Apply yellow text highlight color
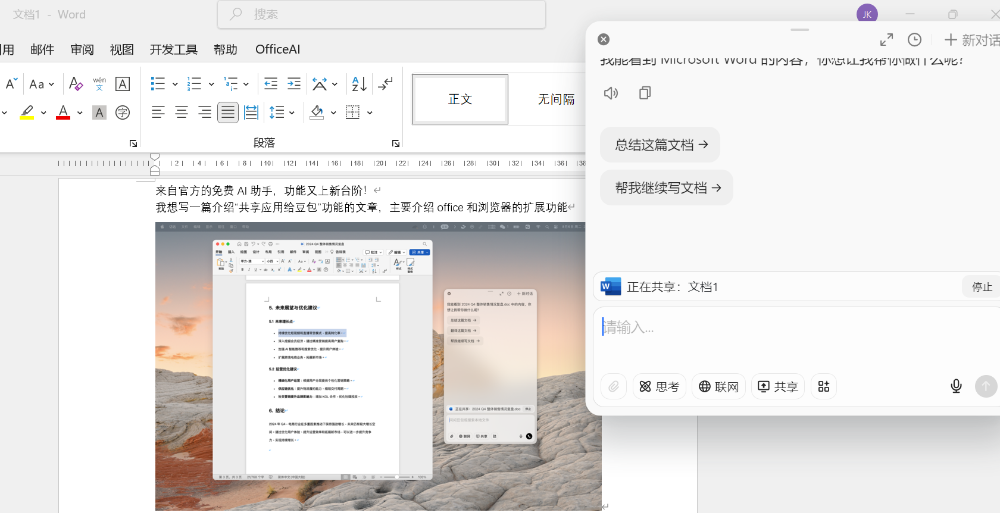 point(27,113)
